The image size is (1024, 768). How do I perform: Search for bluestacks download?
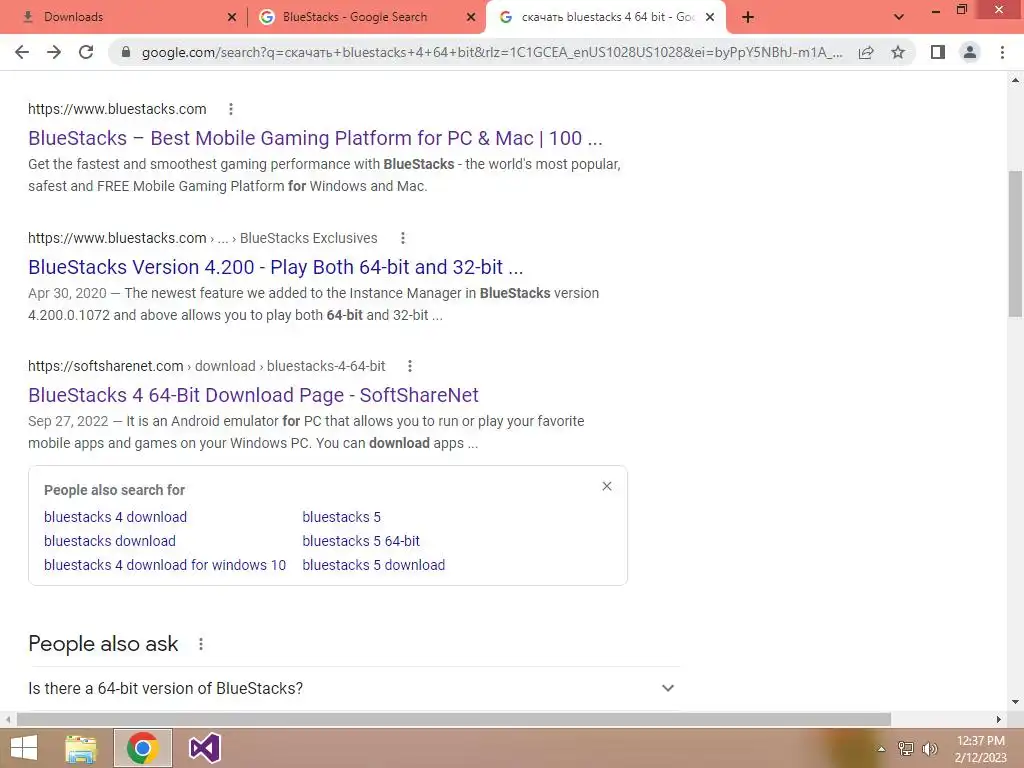(110, 541)
